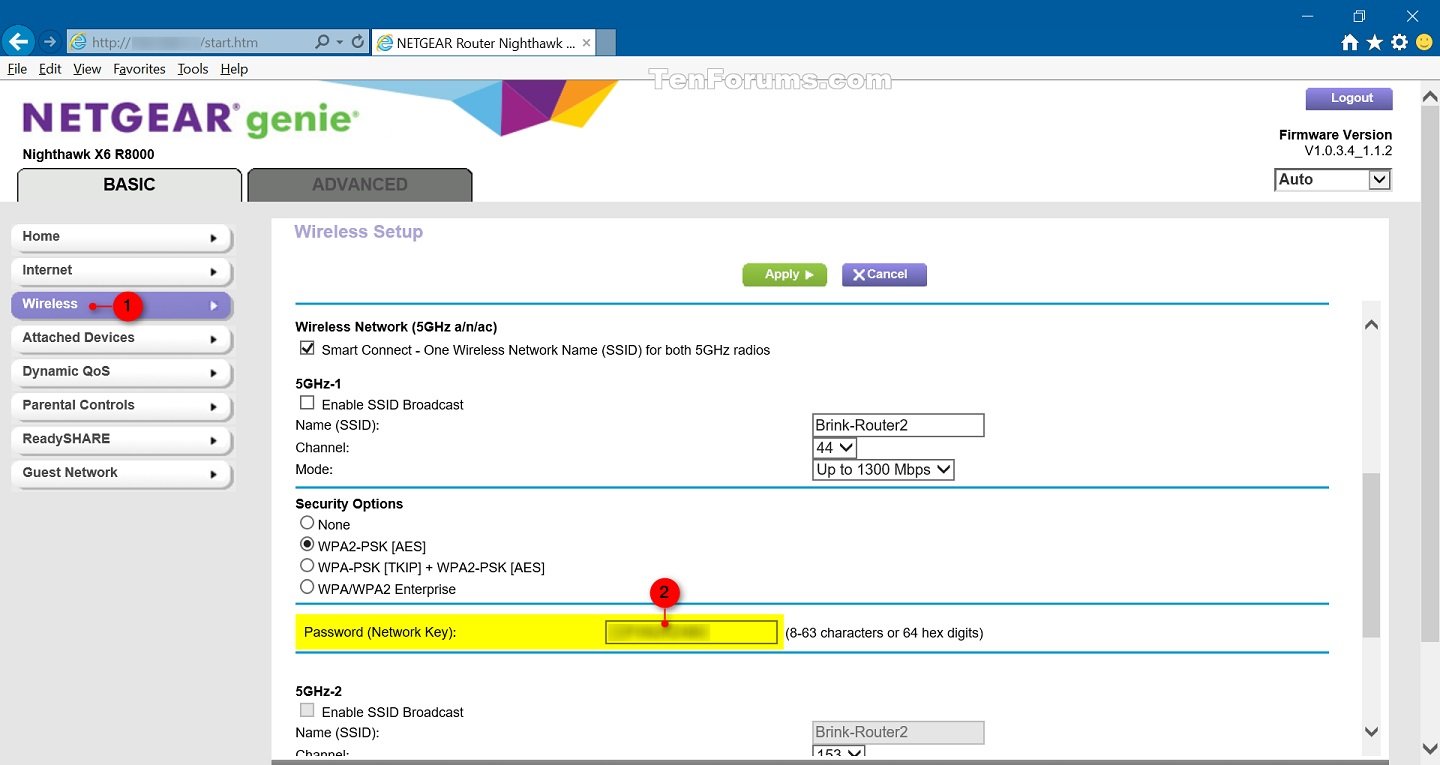Open a new browser tab
The image size is (1440, 765).
pyautogui.click(x=605, y=43)
